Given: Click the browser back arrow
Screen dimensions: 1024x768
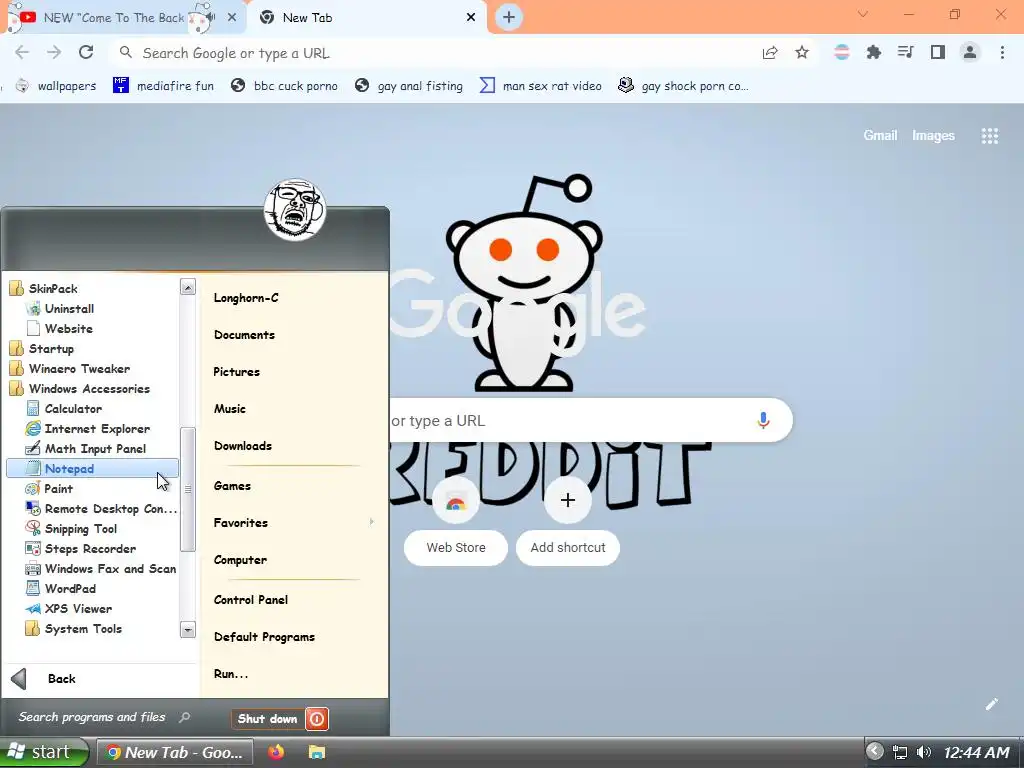Looking at the screenshot, I should 22,52.
